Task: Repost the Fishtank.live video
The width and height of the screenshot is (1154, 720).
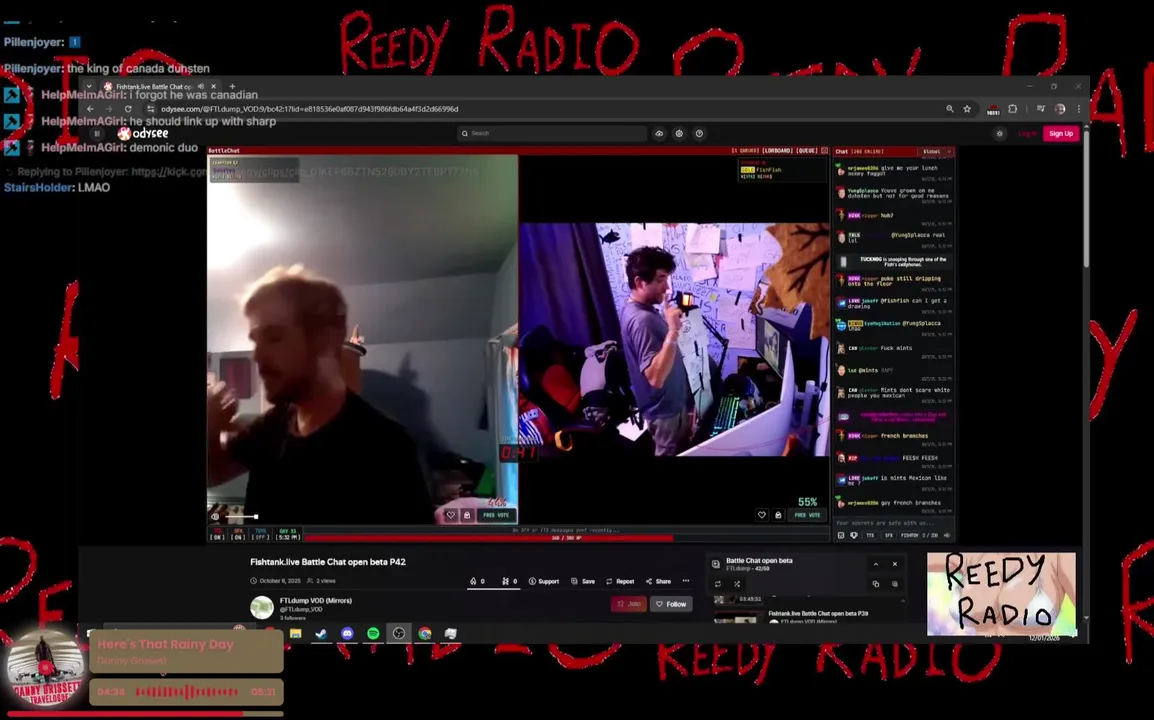Action: click(620, 581)
